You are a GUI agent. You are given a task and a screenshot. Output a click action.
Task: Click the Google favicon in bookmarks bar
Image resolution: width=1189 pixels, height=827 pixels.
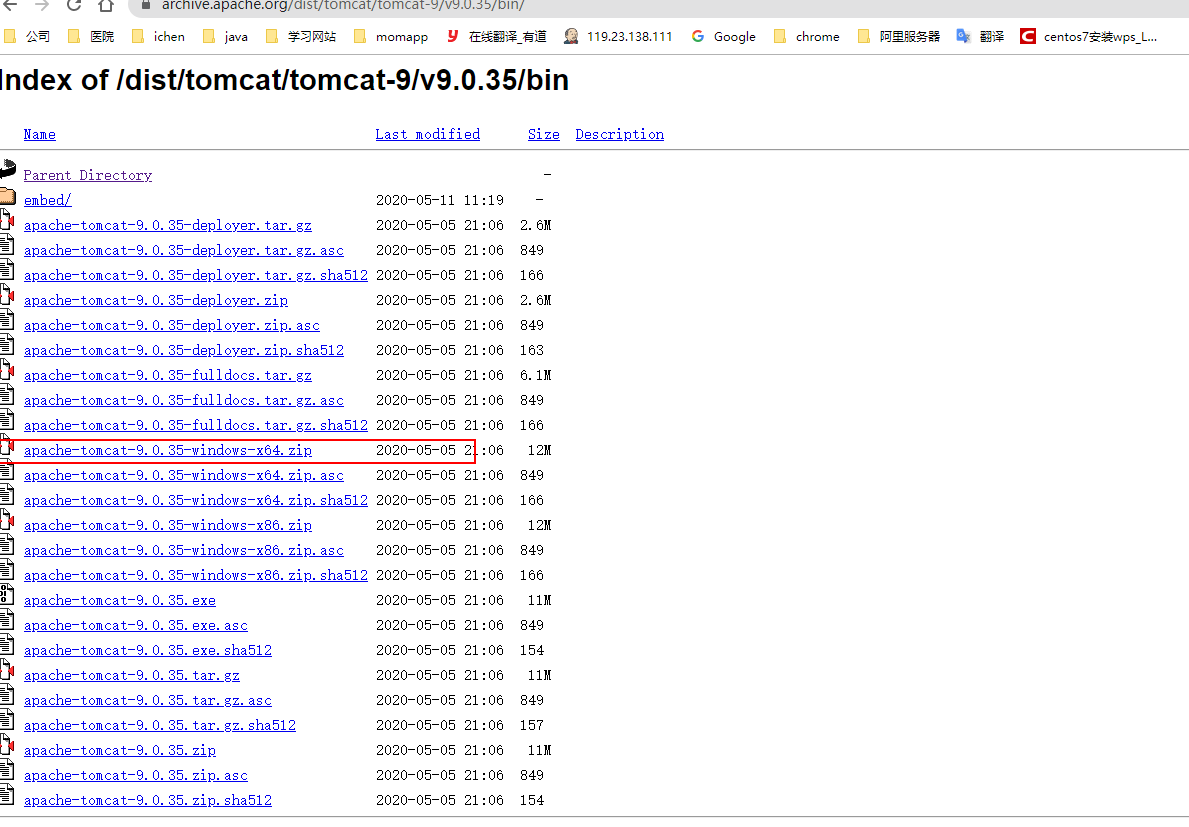[700, 36]
